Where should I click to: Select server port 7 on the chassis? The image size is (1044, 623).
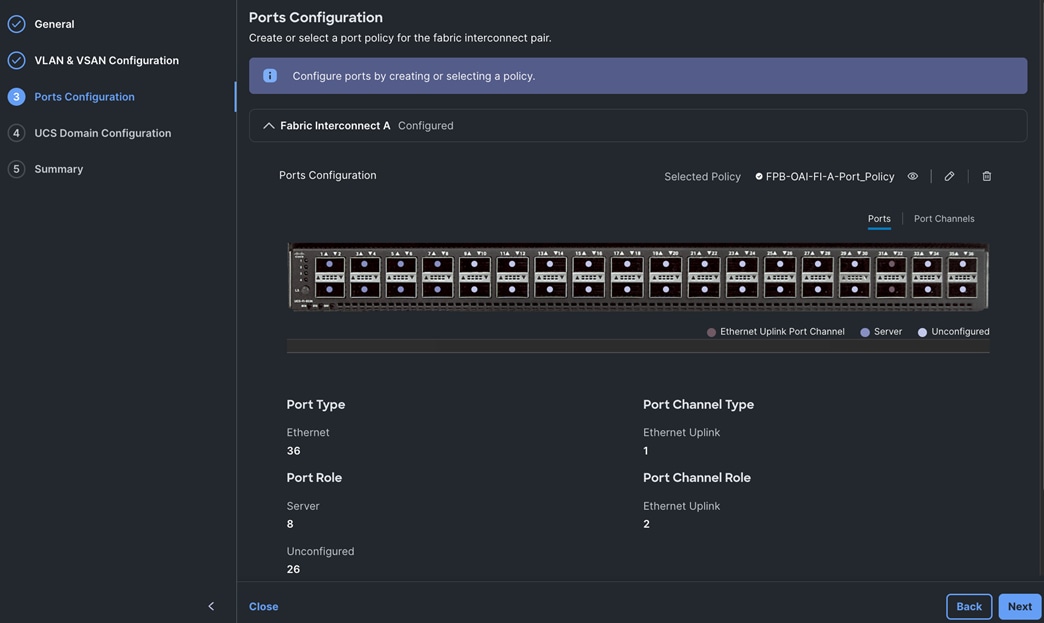tap(437, 264)
